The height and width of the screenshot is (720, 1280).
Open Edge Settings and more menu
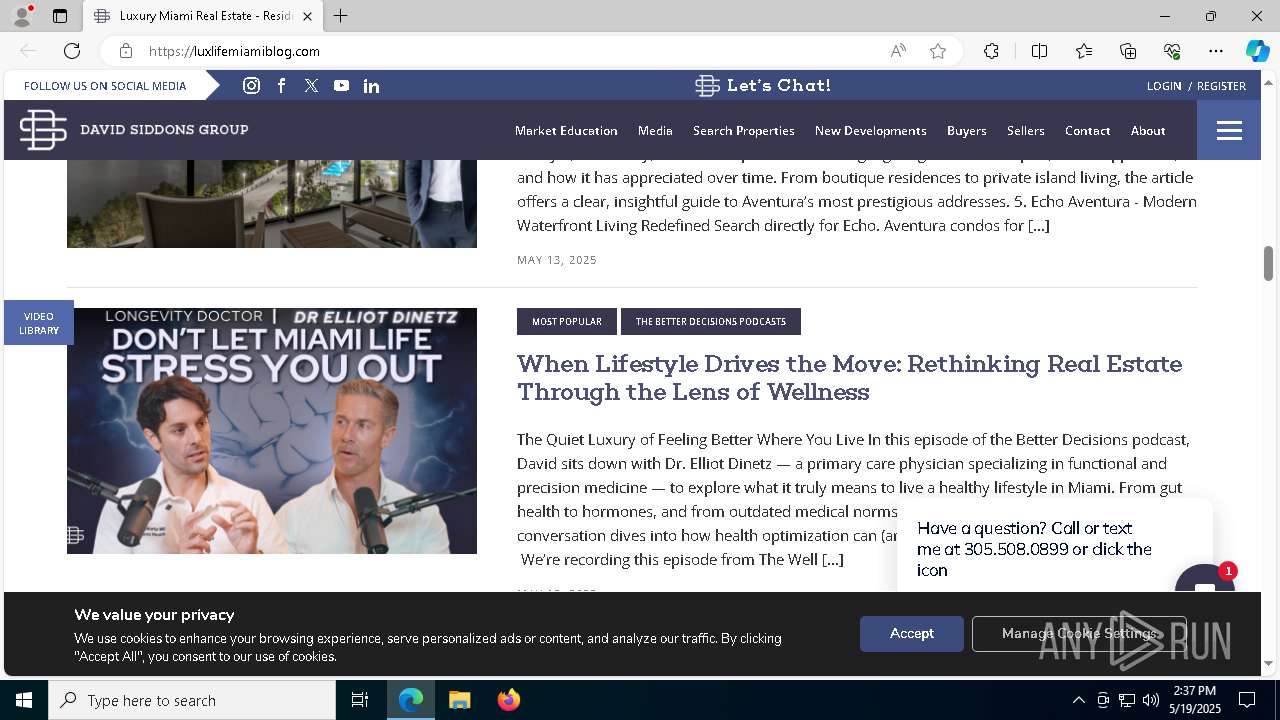[x=1216, y=51]
